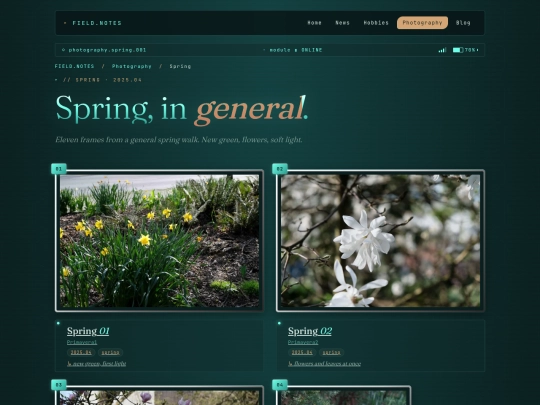540x405 pixels.
Task: Click the 'flowers and leaves at once' caption
Action: click(x=324, y=364)
